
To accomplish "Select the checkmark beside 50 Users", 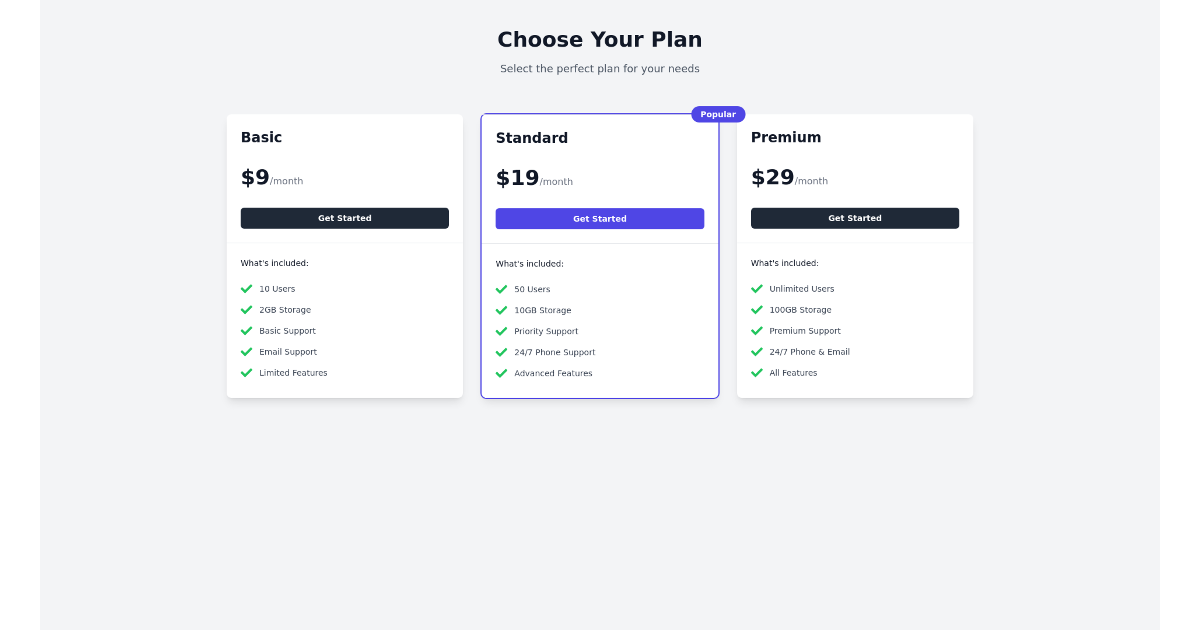I will 501,289.
